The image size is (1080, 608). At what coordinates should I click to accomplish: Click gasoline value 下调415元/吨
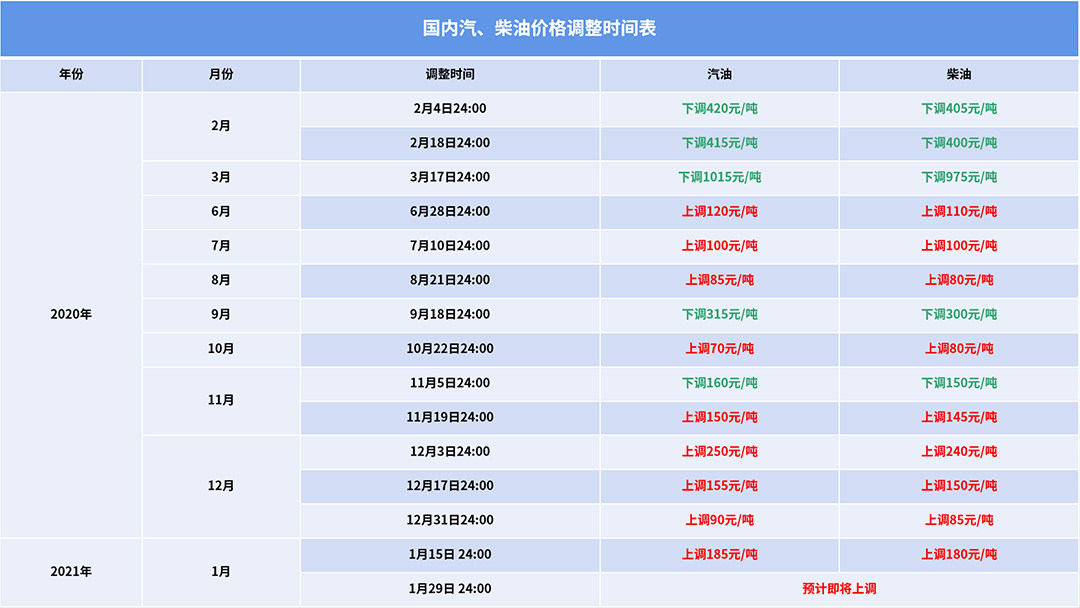(720, 143)
